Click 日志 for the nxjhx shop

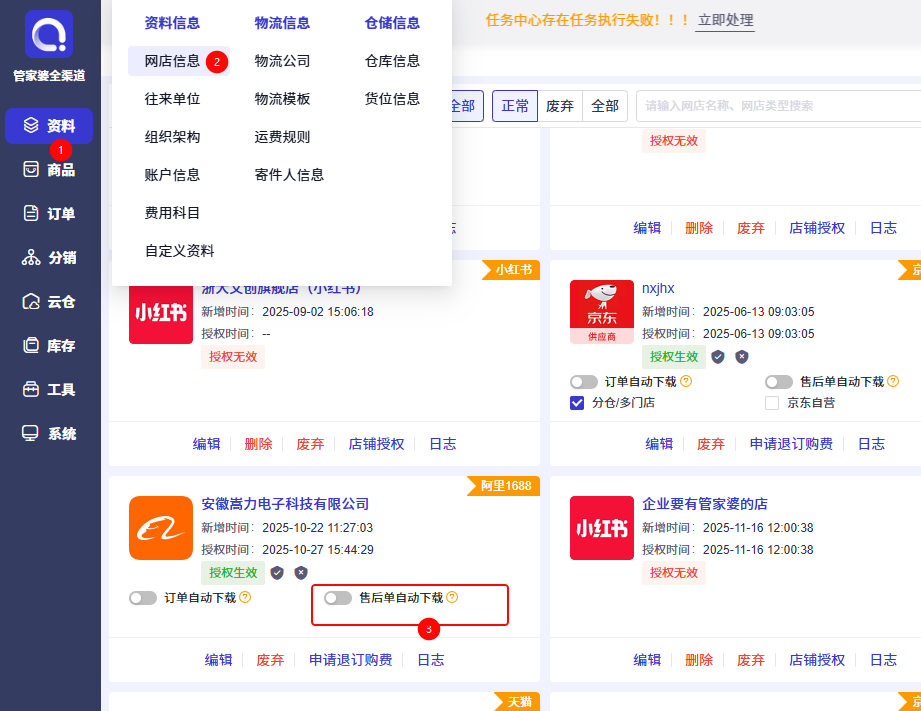tap(871, 444)
